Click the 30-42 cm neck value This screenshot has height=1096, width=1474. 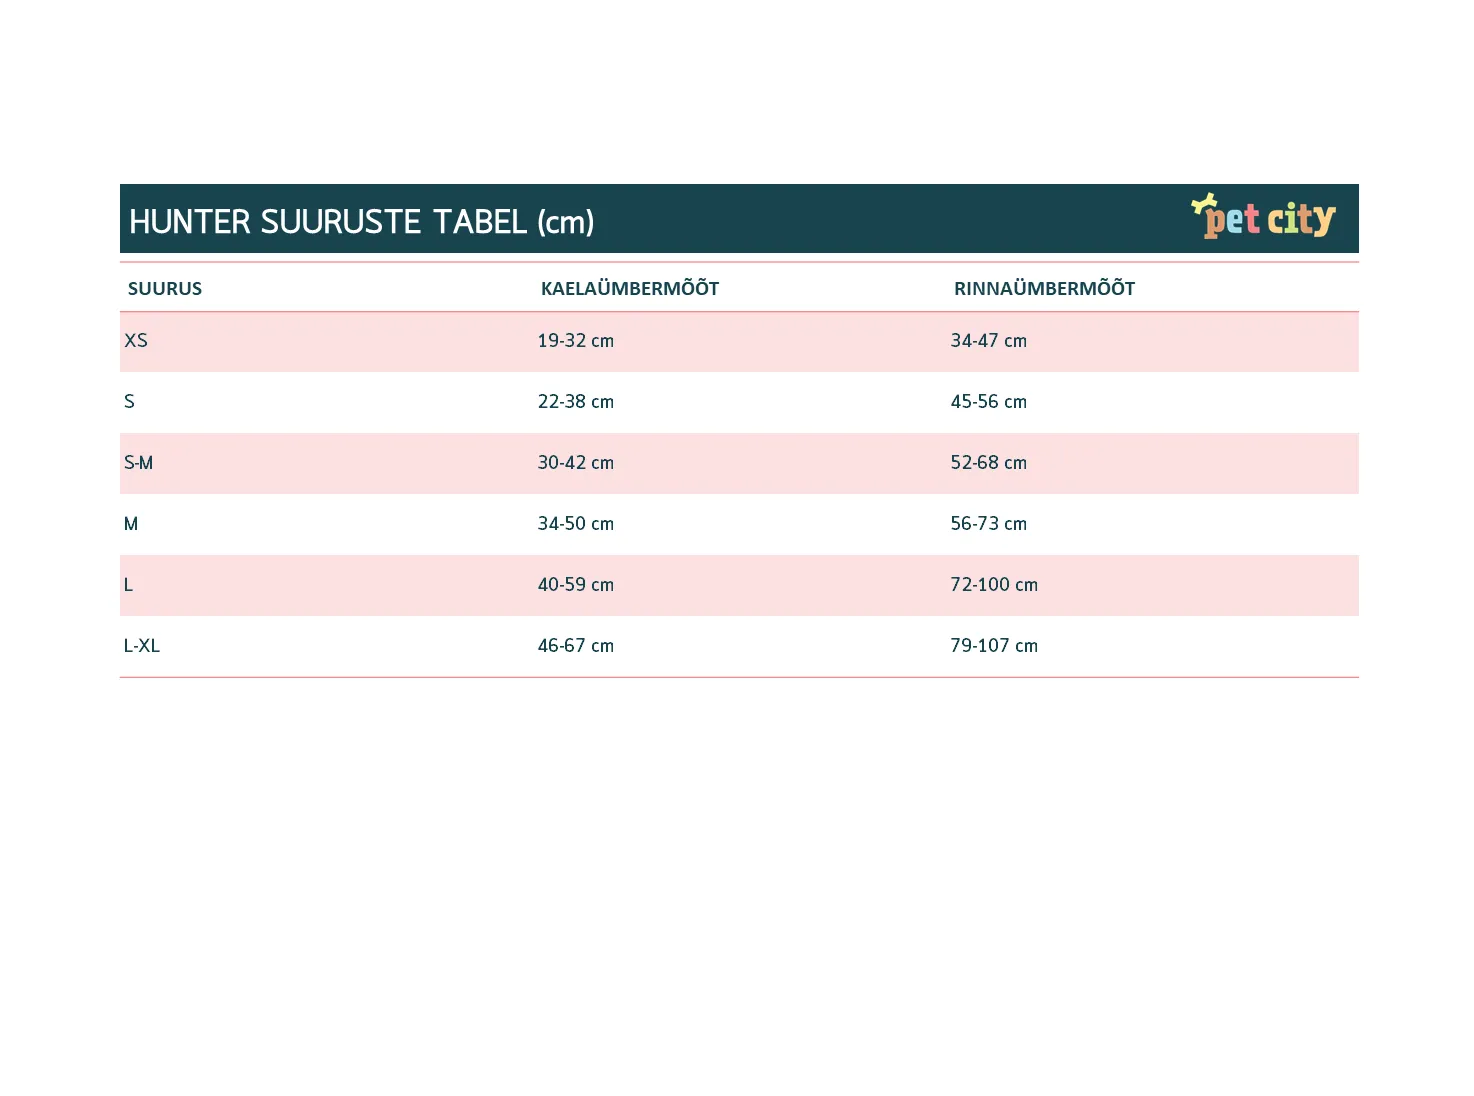pos(576,463)
